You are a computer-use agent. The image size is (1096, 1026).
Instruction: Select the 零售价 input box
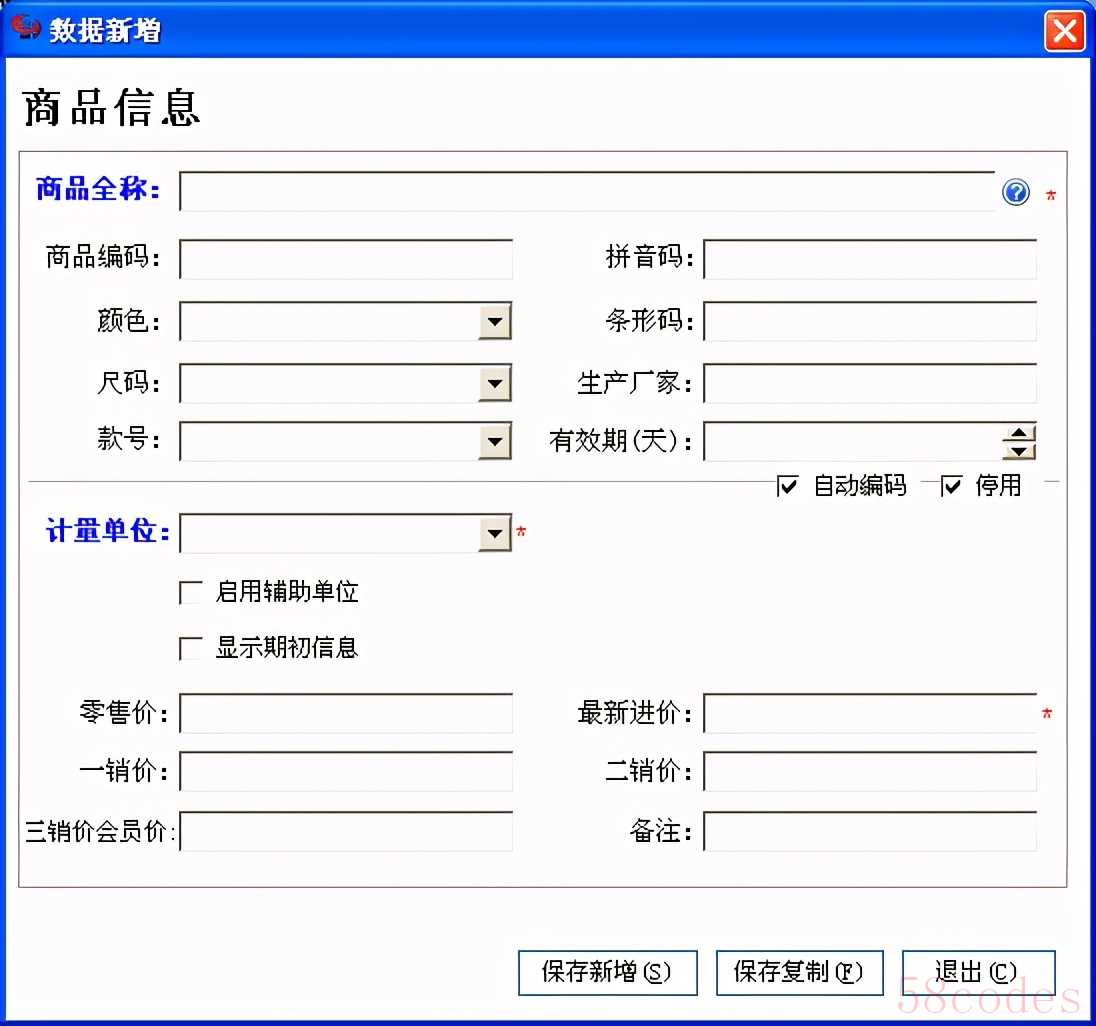tap(345, 714)
